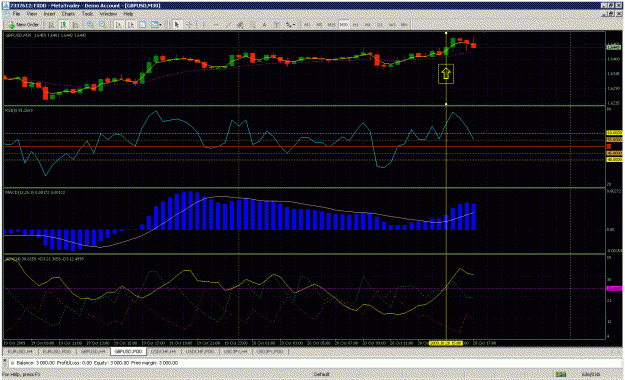The height and width of the screenshot is (380, 625).
Task: Switch timeframe to M1
Action: [x=307, y=25]
